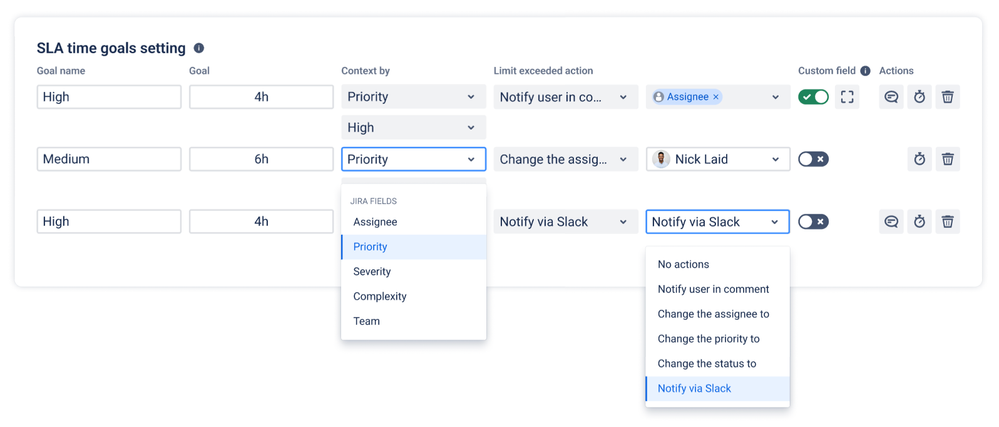Delete the Medium goal with the trash icon
Image resolution: width=999 pixels, height=427 pixels.
pos(947,159)
